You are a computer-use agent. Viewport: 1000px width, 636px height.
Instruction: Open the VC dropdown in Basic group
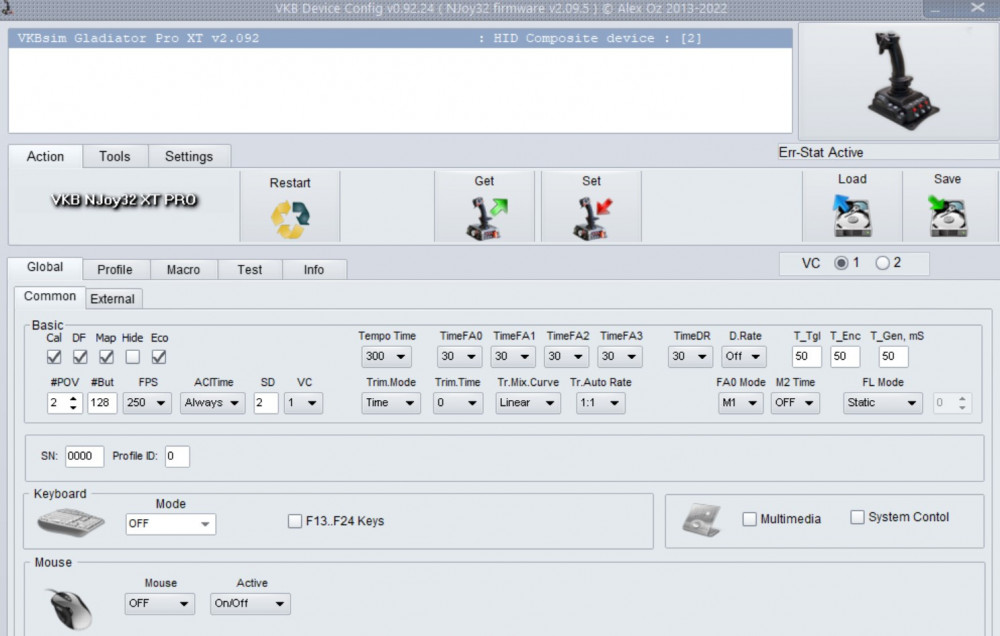point(303,403)
